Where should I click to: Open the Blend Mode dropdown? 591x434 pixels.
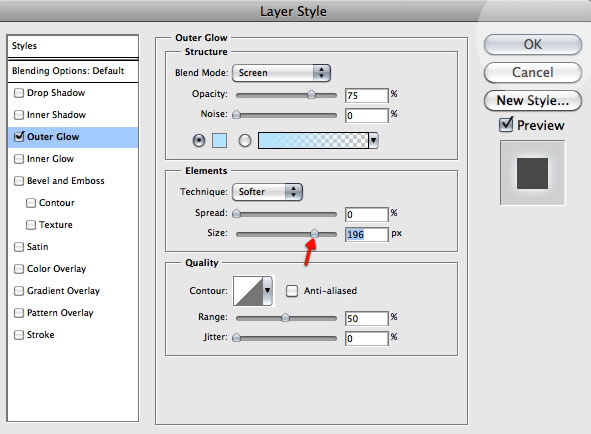281,73
